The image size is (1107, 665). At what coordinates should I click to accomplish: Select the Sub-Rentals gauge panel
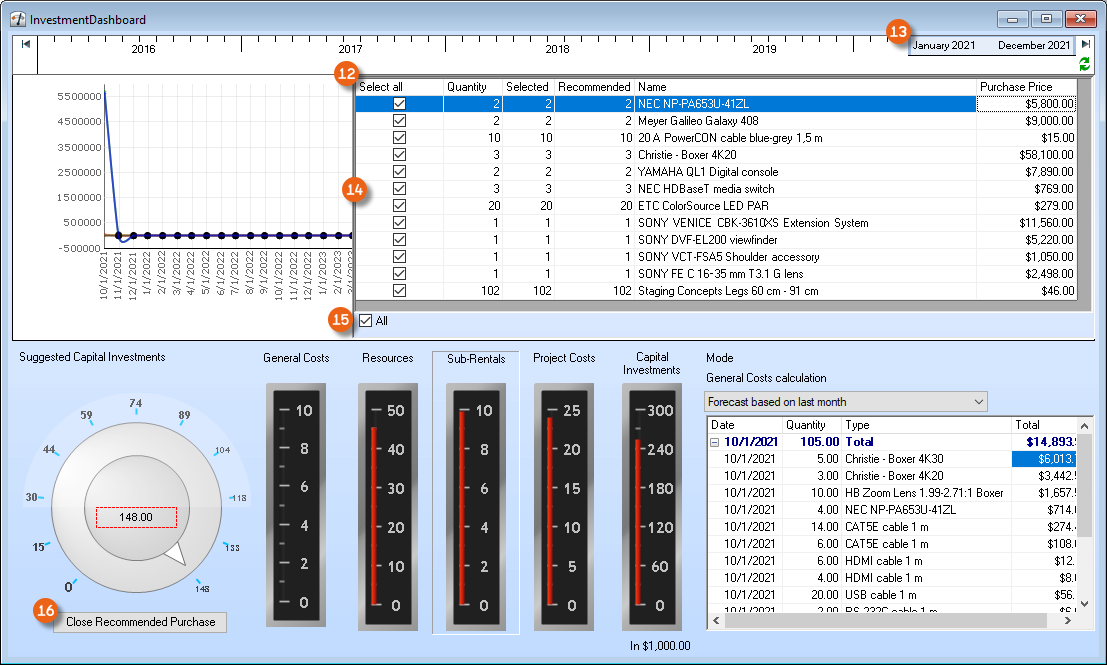(x=476, y=492)
